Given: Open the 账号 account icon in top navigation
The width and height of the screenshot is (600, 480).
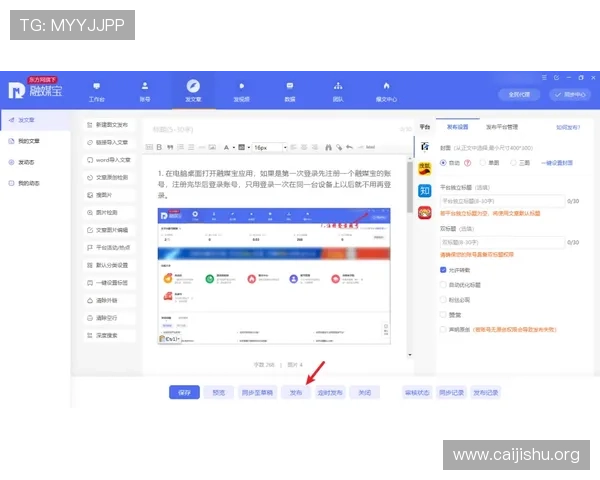Looking at the screenshot, I should (x=145, y=86).
